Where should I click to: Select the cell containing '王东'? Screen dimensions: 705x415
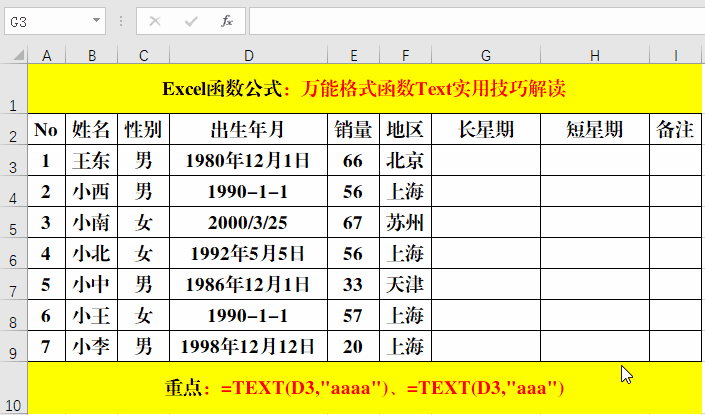pos(92,160)
